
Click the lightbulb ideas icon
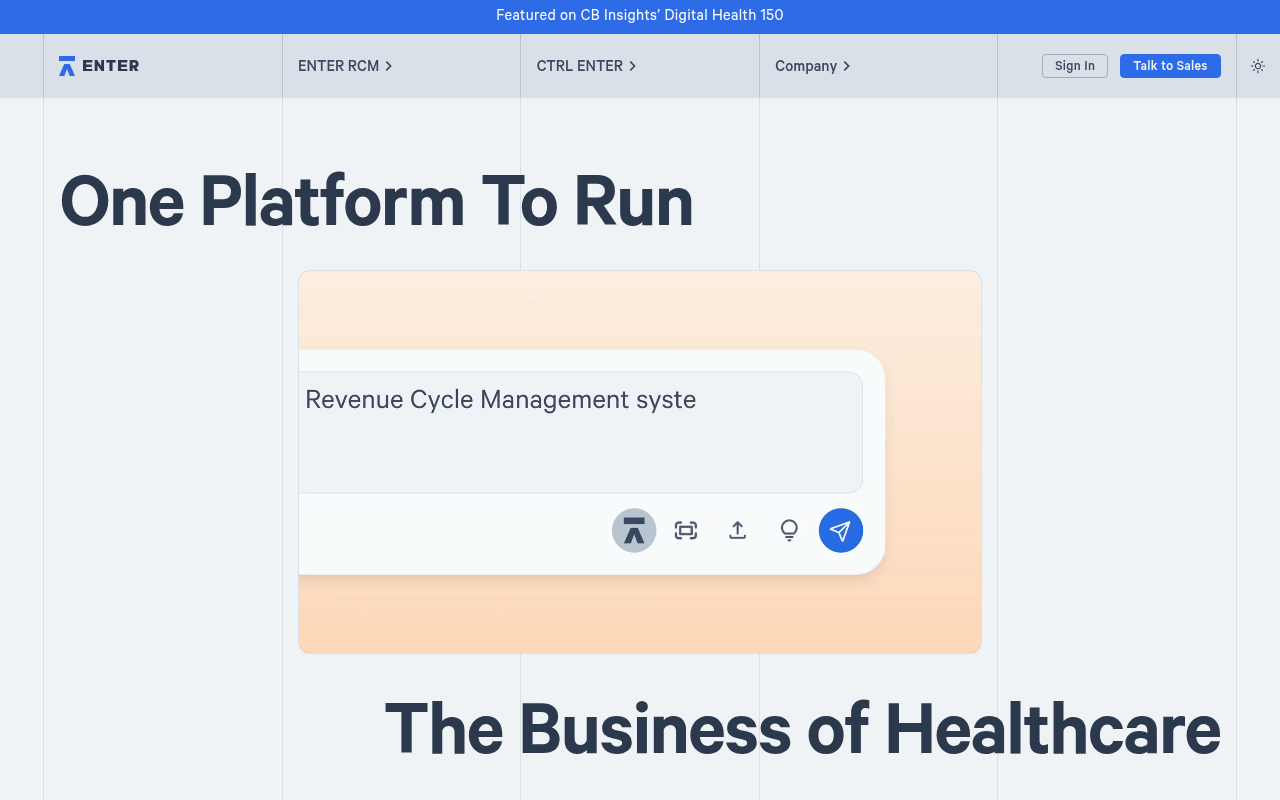tap(789, 530)
